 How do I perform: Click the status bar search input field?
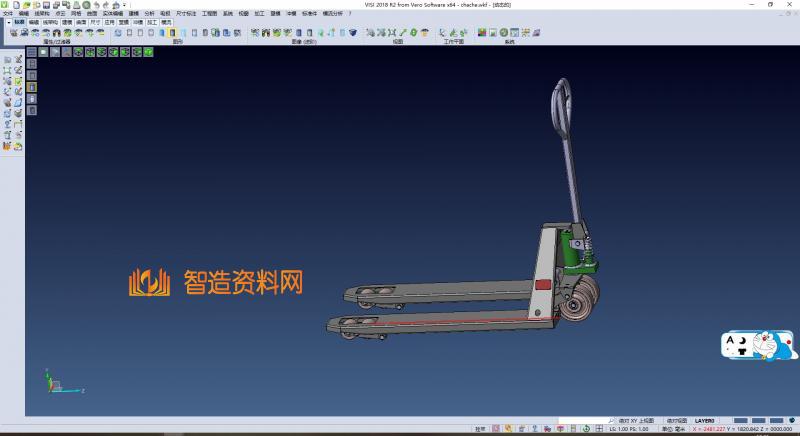point(582,421)
